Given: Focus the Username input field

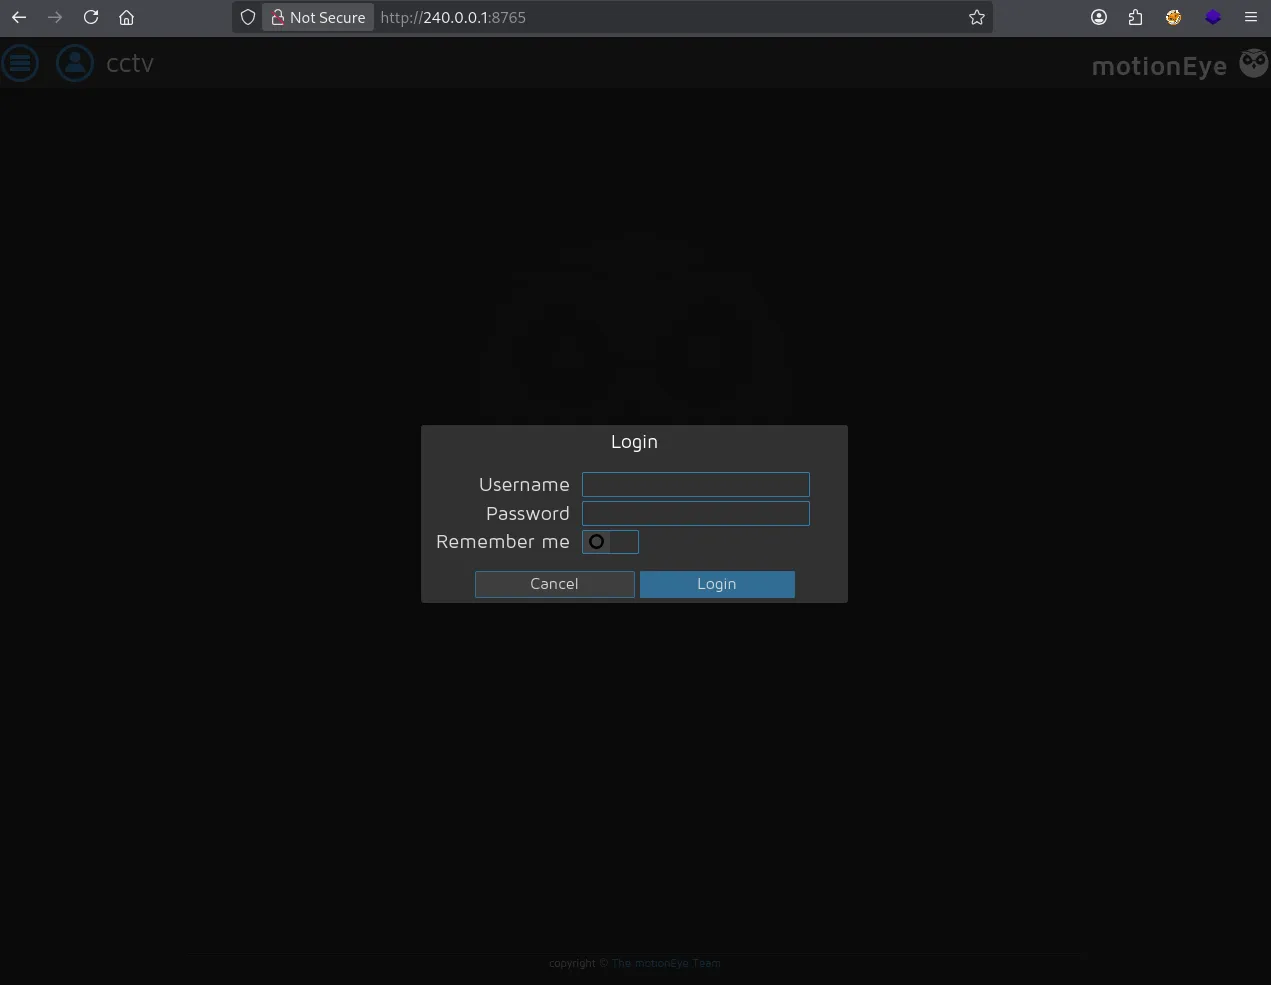Looking at the screenshot, I should pos(695,485).
